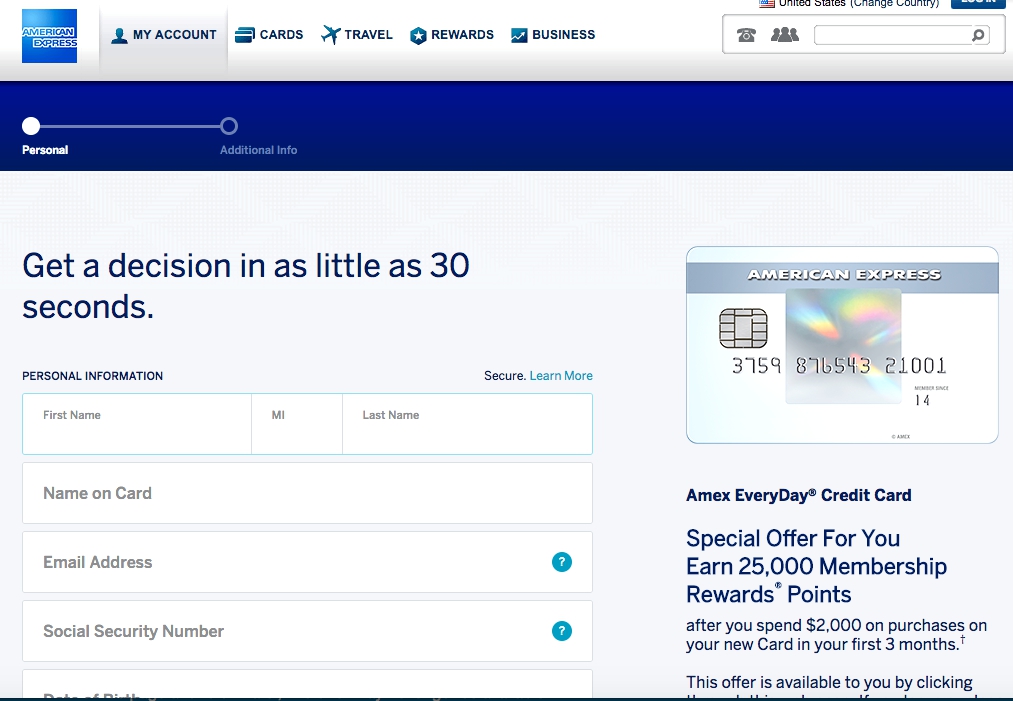Select the Additional Info step marker
The height and width of the screenshot is (701, 1013).
click(229, 126)
